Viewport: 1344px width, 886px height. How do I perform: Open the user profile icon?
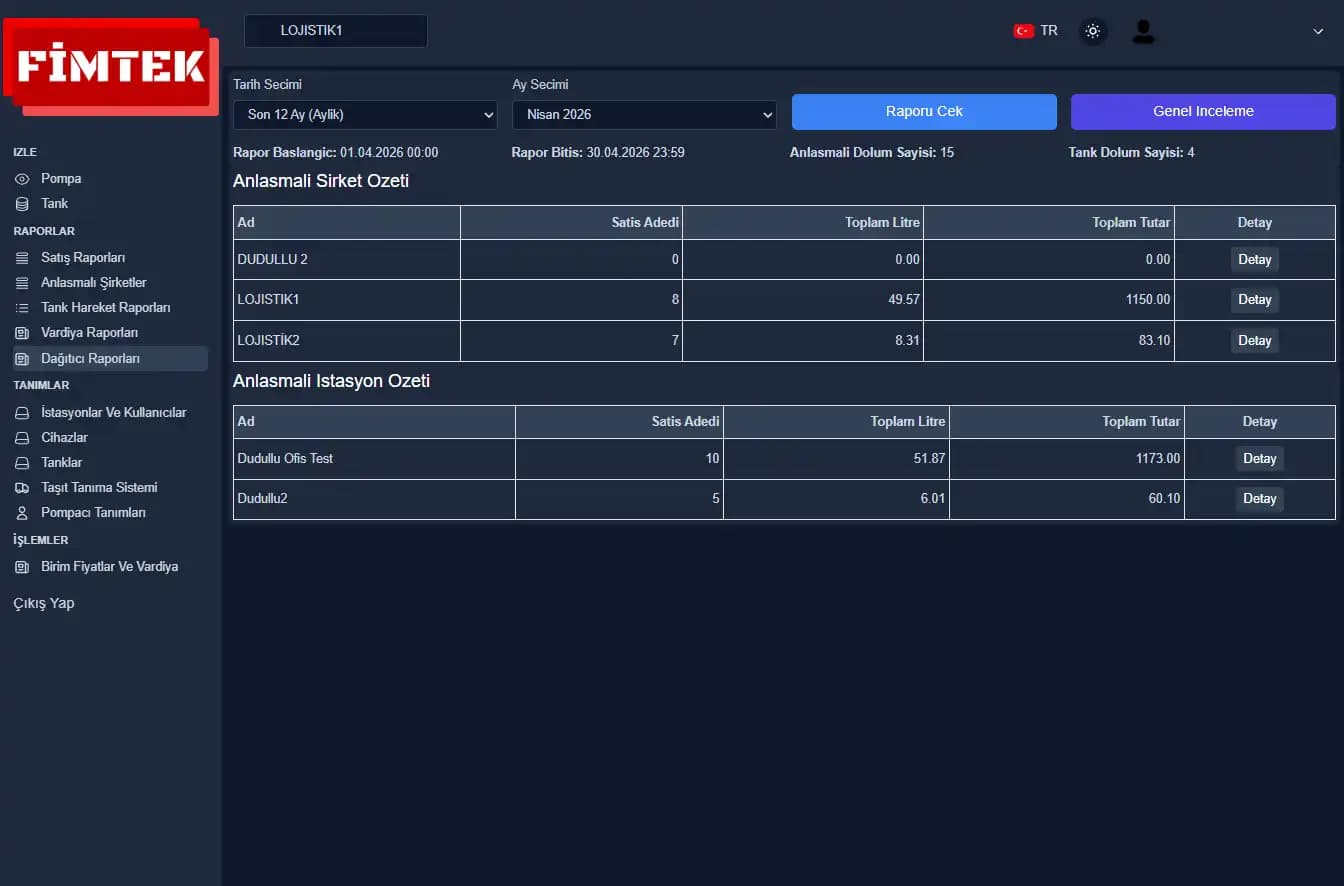point(1143,31)
